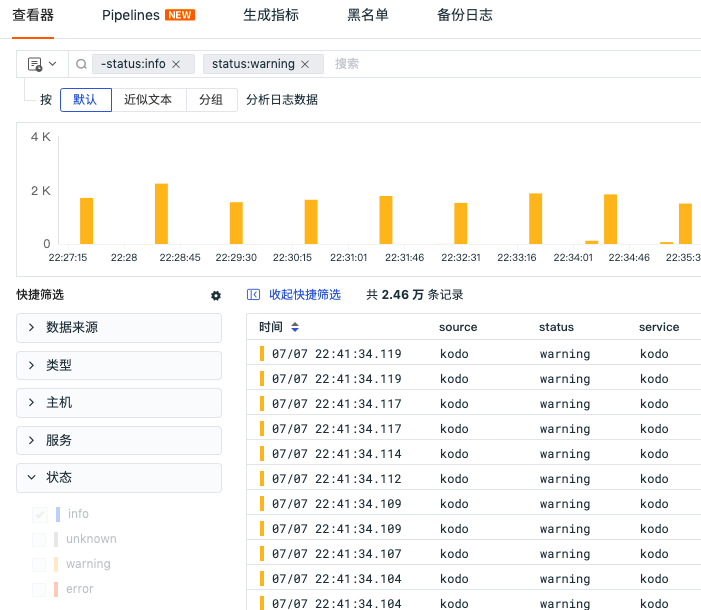This screenshot has width=701, height=610.
Task: Expand the 主机 filter section
Action: pyautogui.click(x=119, y=403)
